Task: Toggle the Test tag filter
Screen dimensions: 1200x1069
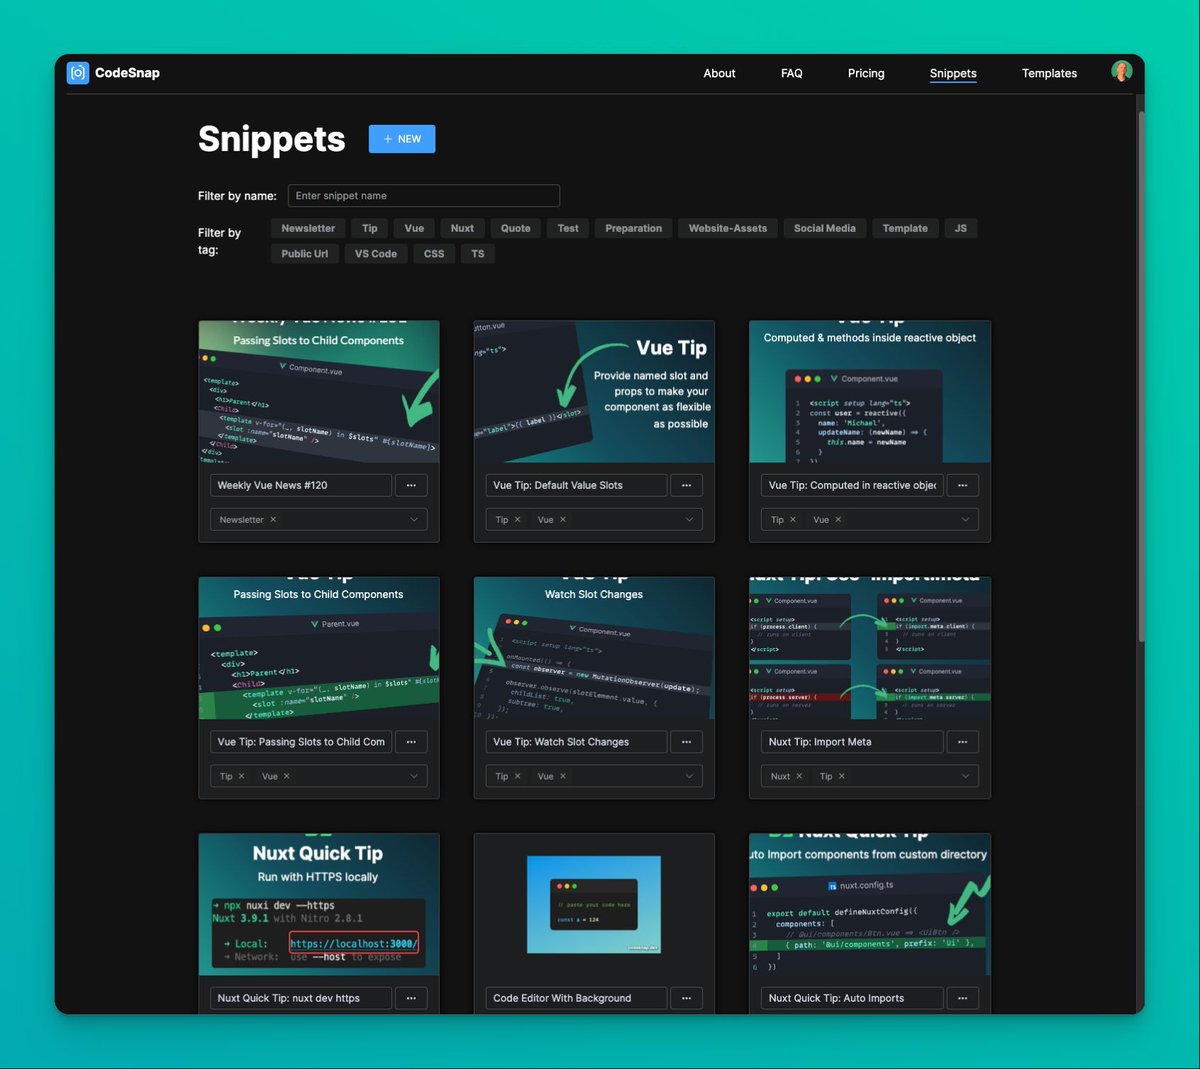Action: click(568, 228)
